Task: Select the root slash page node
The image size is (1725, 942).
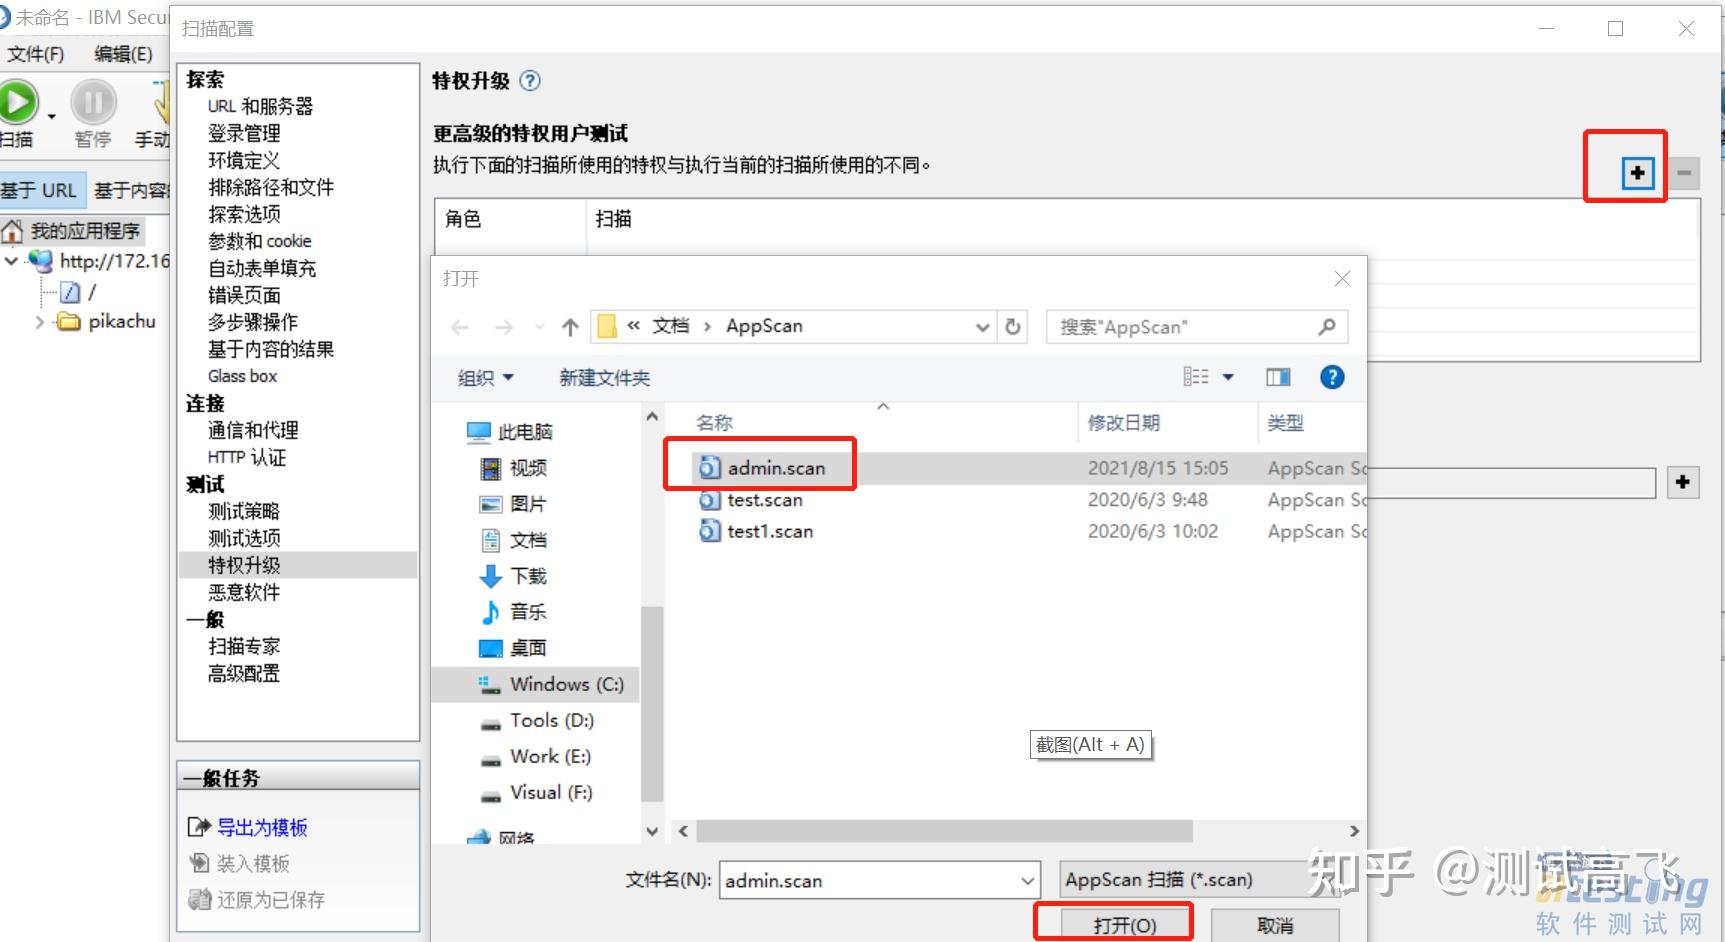Action: click(x=79, y=292)
